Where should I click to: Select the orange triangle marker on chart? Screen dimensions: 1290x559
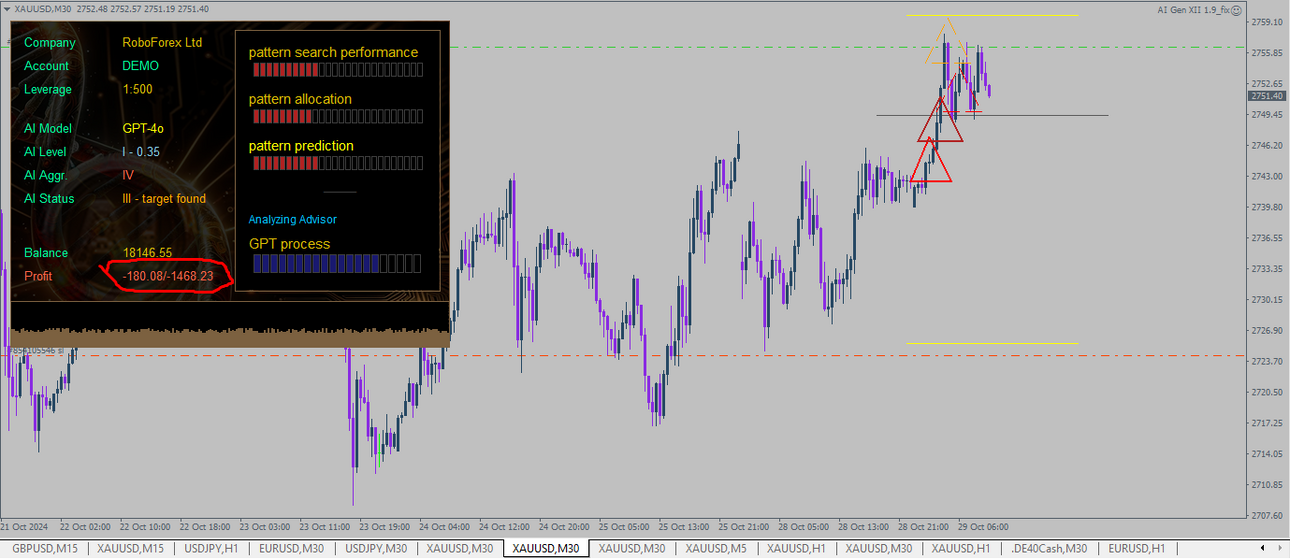pos(946,40)
